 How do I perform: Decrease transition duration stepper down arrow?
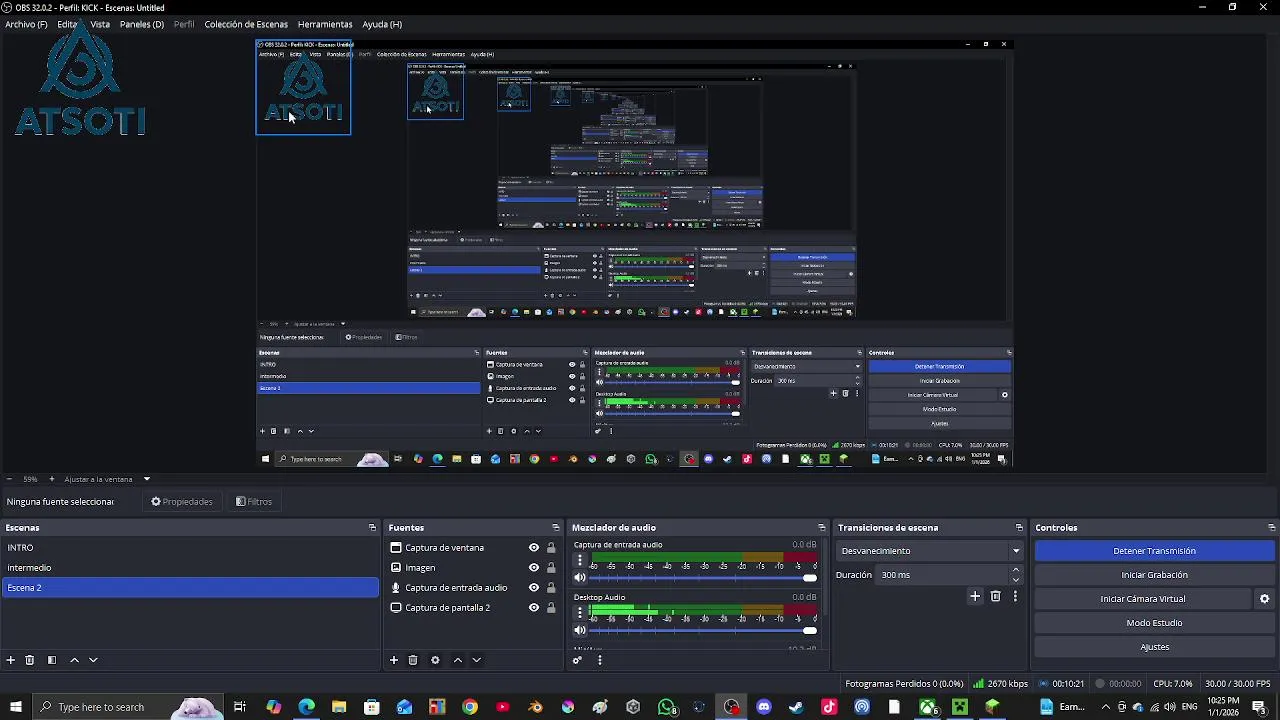pos(1016,580)
